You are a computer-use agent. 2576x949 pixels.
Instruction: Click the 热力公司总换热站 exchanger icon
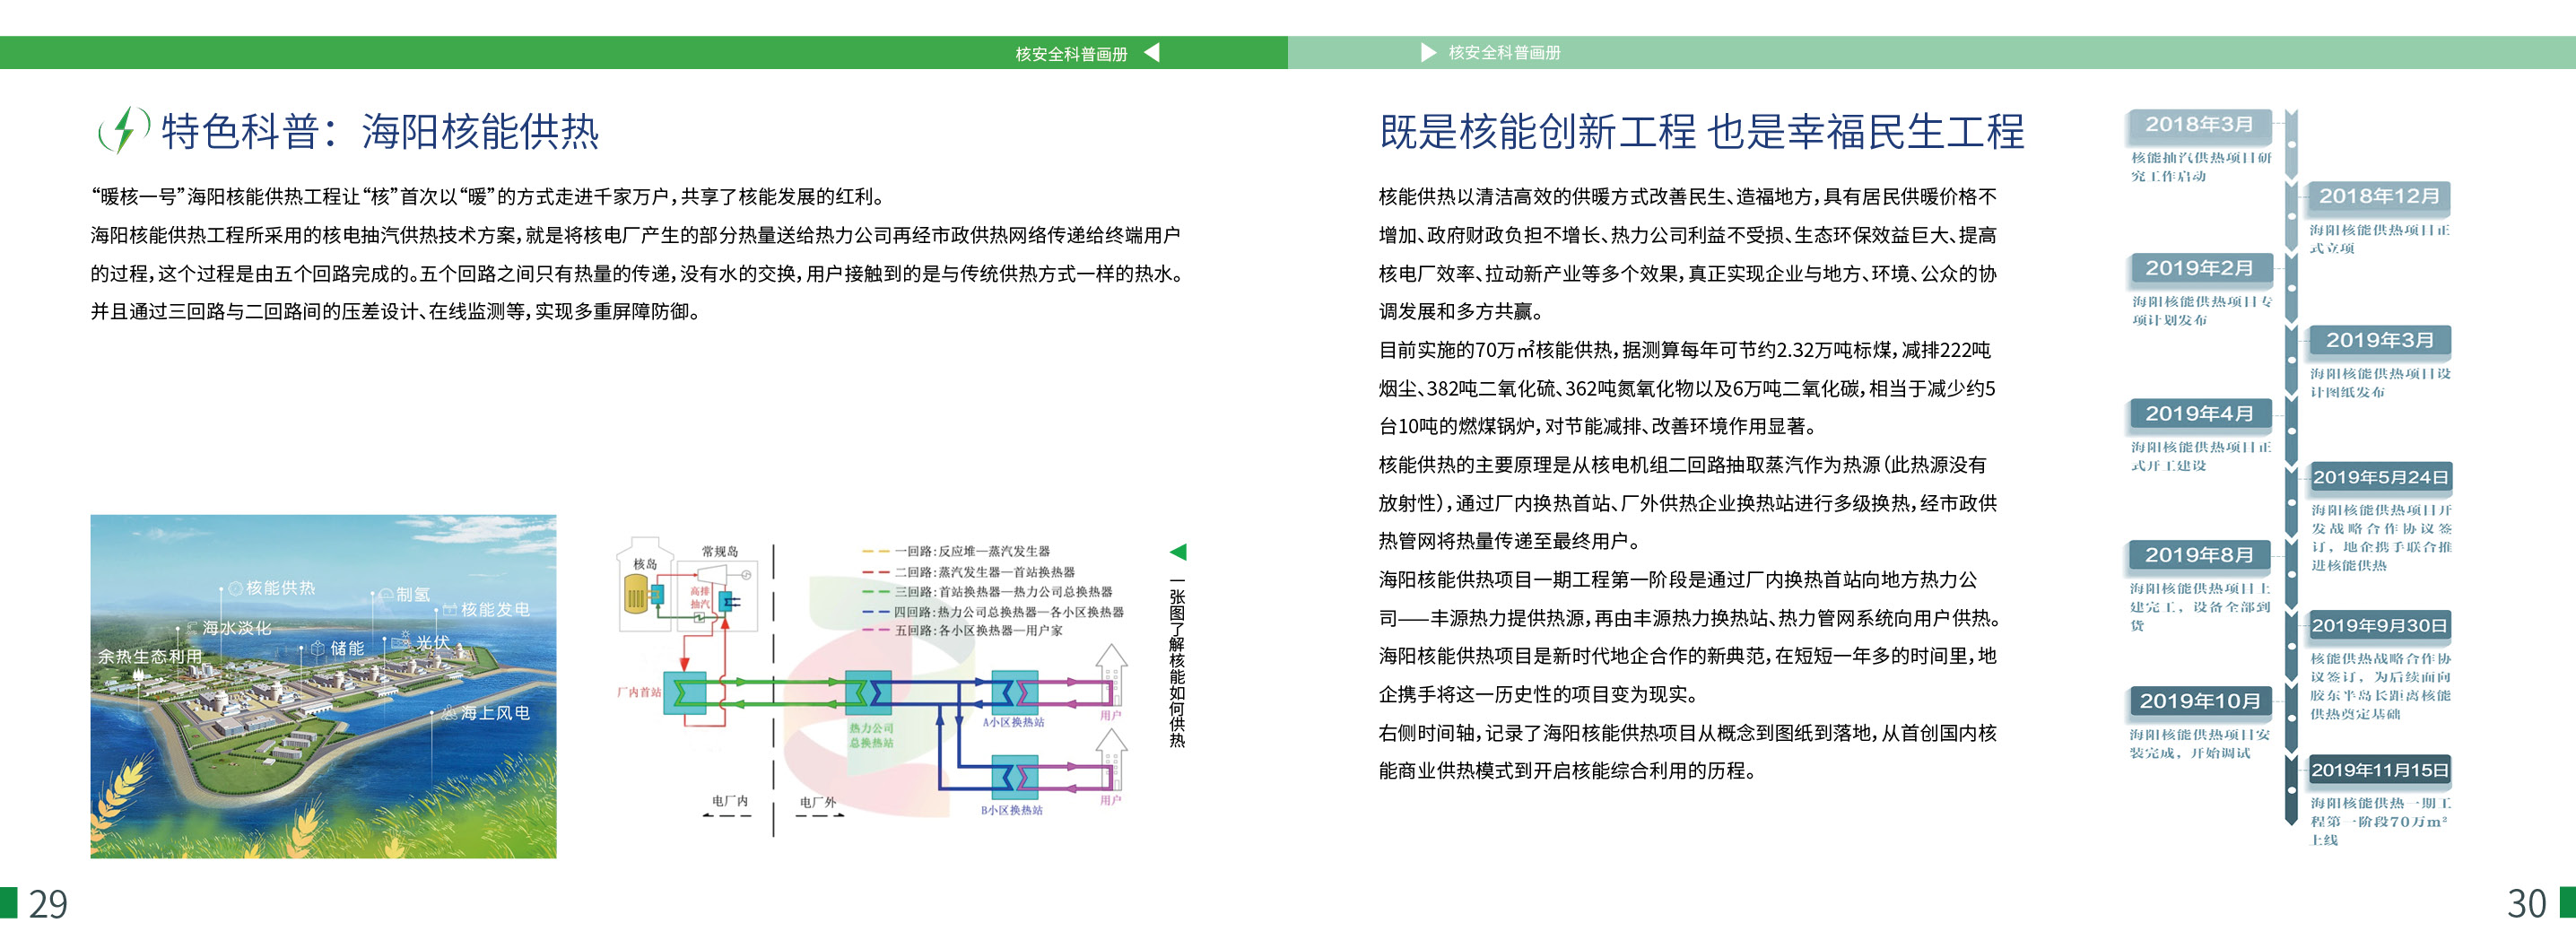click(868, 692)
